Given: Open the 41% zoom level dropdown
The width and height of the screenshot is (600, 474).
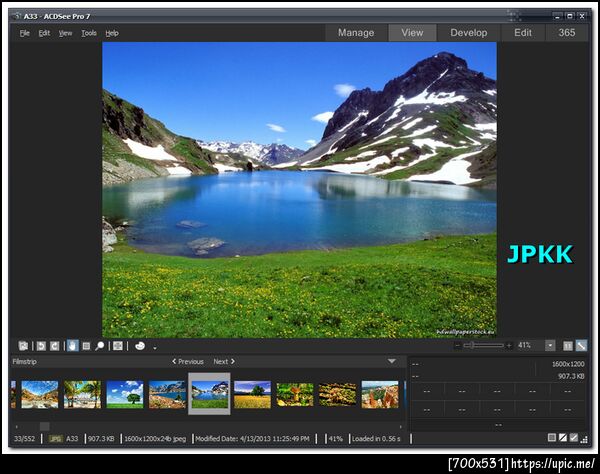Looking at the screenshot, I should click(x=550, y=345).
